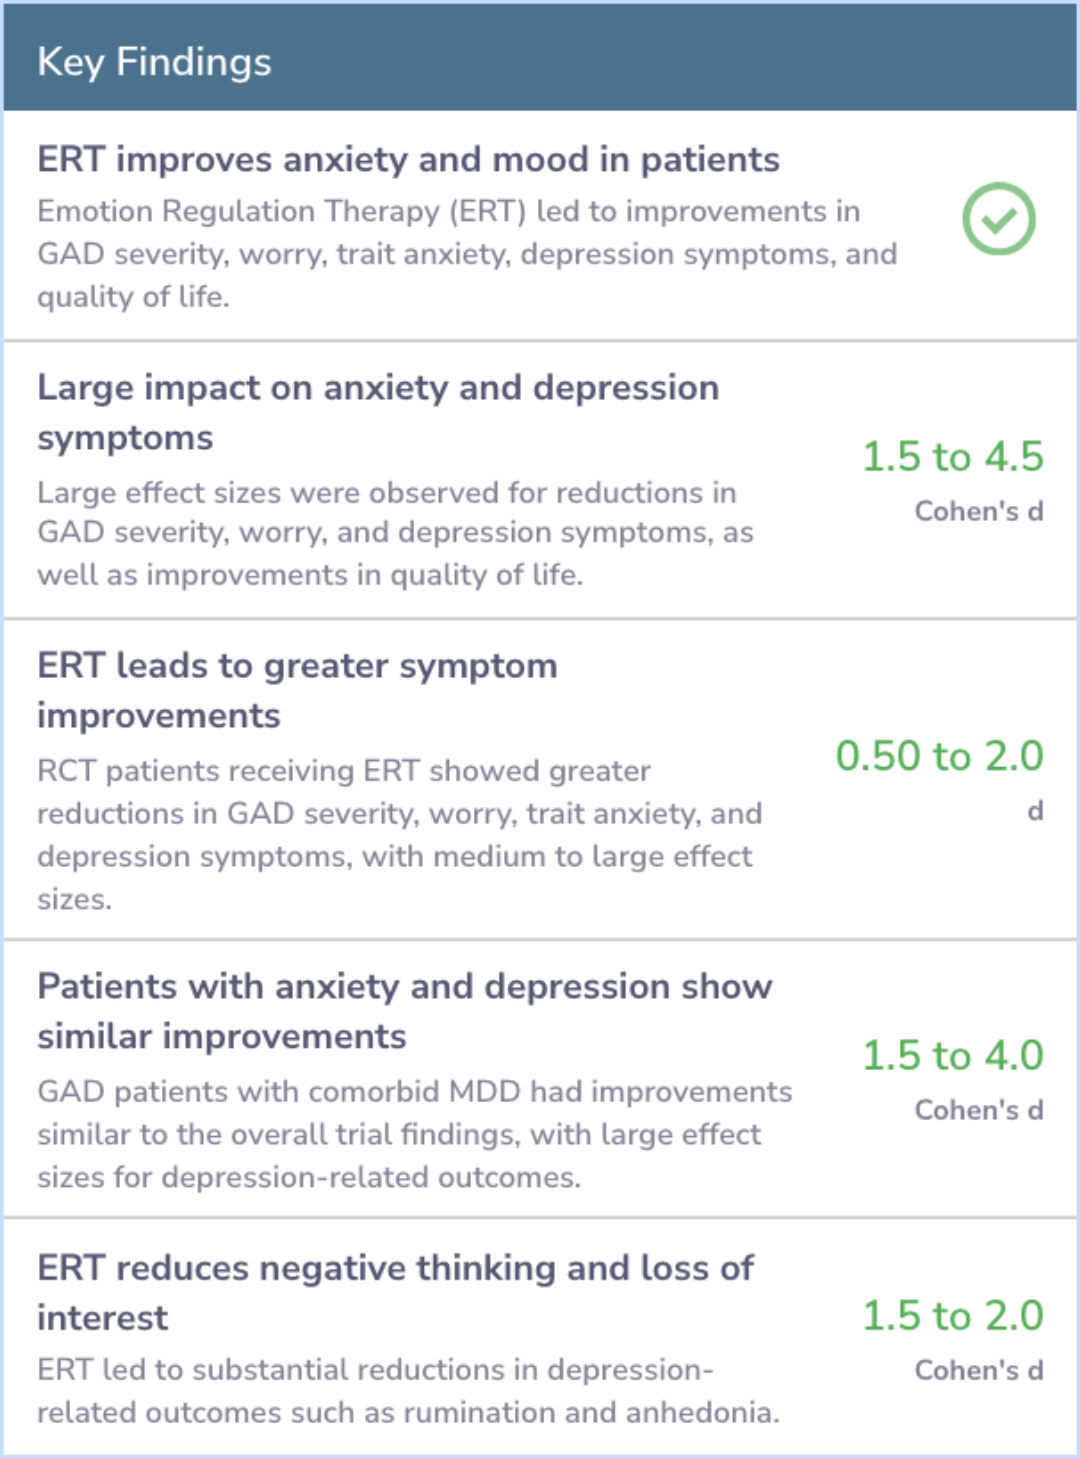Open 'ERT reduces negative thinking and loss of interest' heading
The height and width of the screenshot is (1458, 1080).
click(395, 1292)
